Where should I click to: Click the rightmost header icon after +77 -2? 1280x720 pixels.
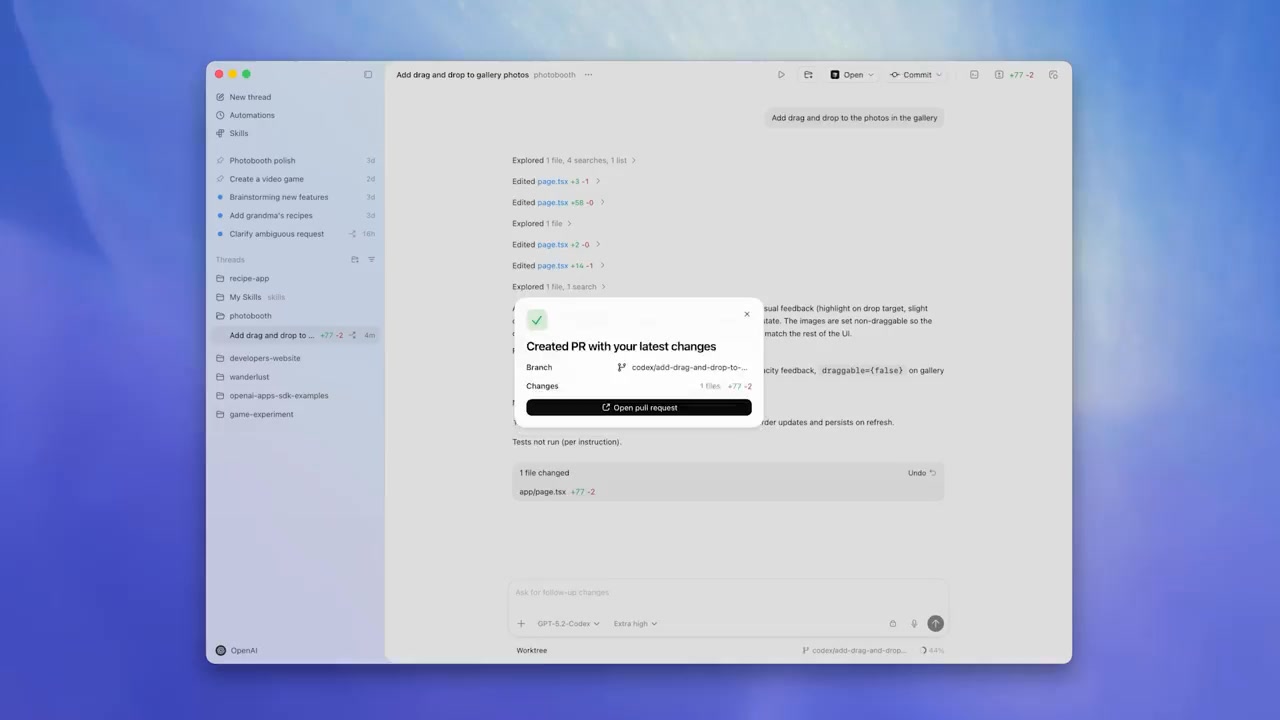click(x=1053, y=75)
